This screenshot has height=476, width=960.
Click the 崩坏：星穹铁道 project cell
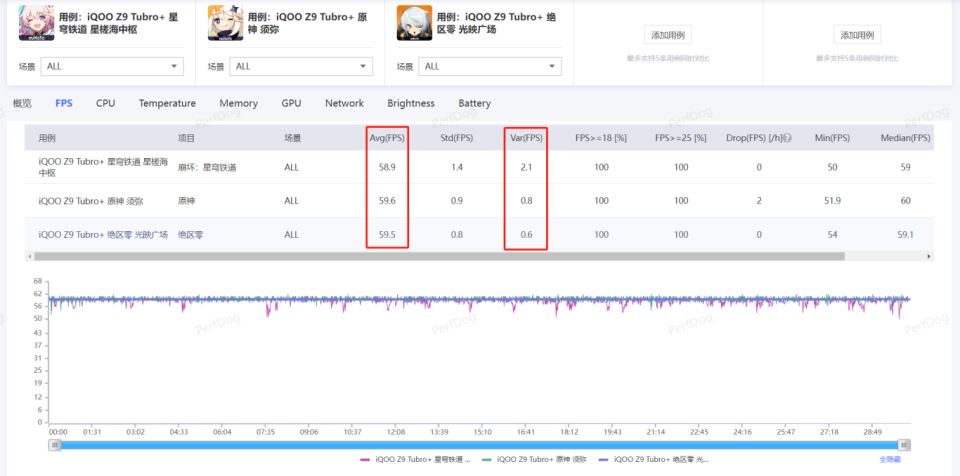coord(206,167)
